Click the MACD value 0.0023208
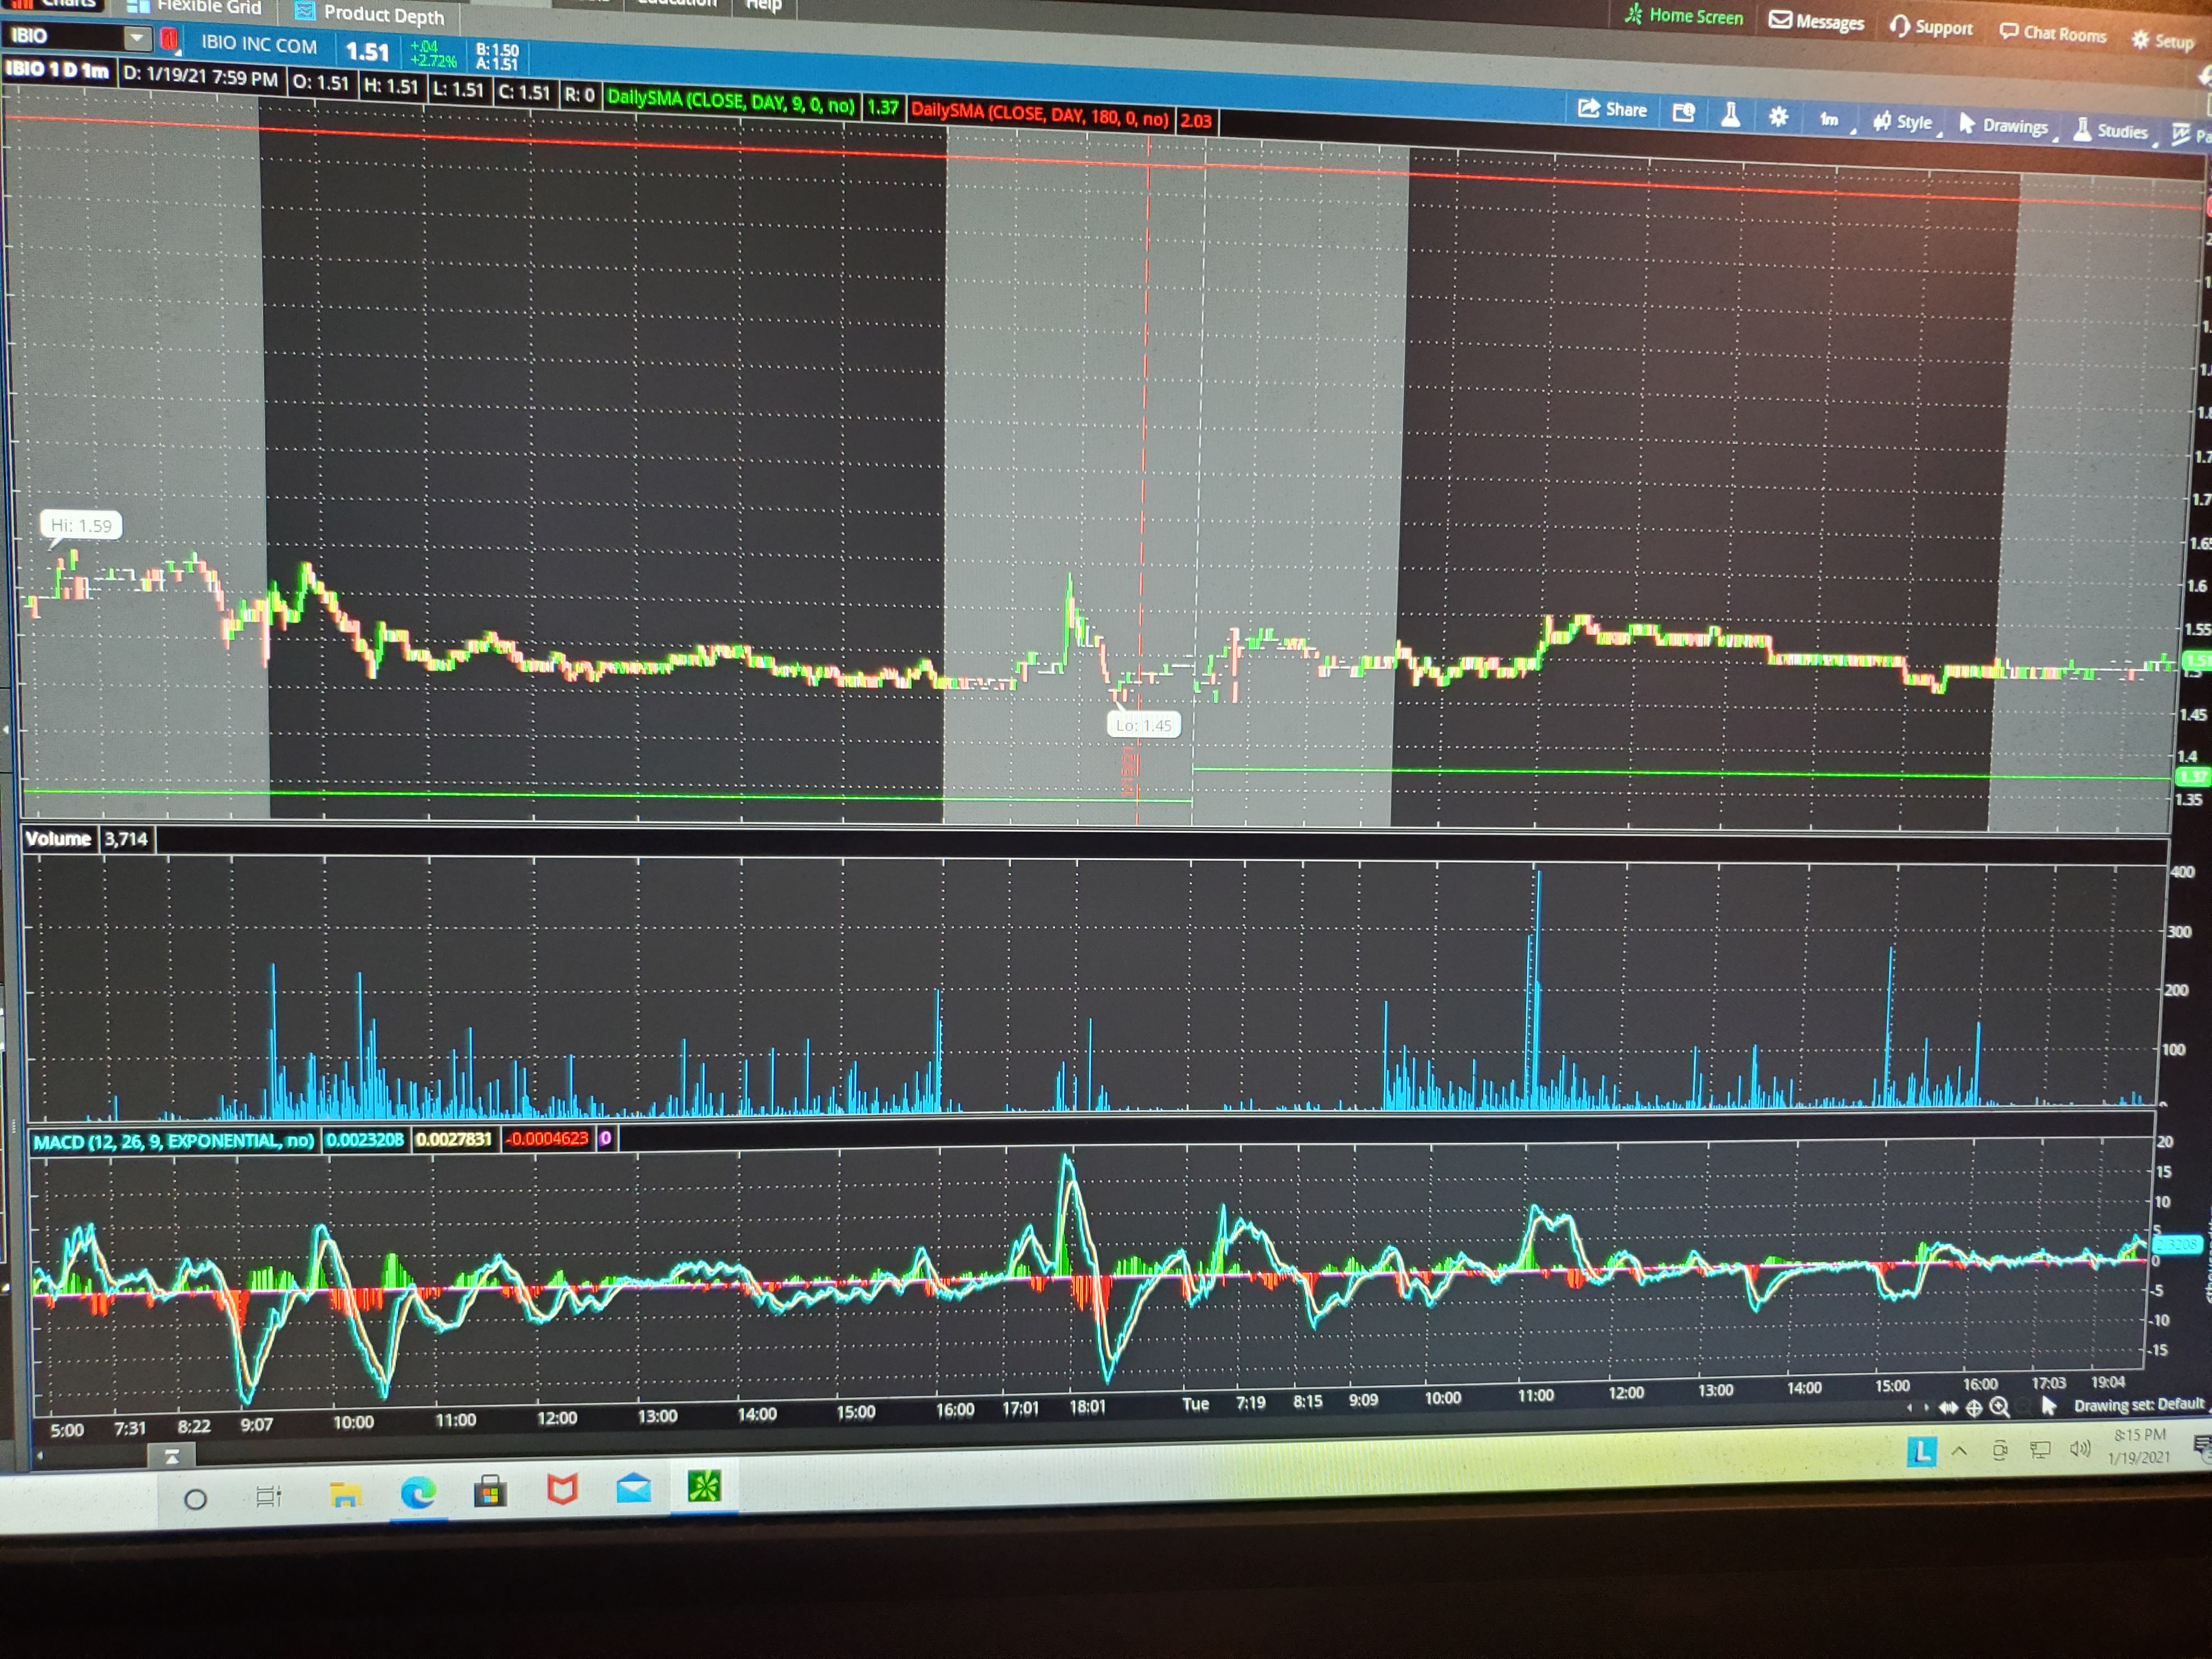 click(365, 1139)
